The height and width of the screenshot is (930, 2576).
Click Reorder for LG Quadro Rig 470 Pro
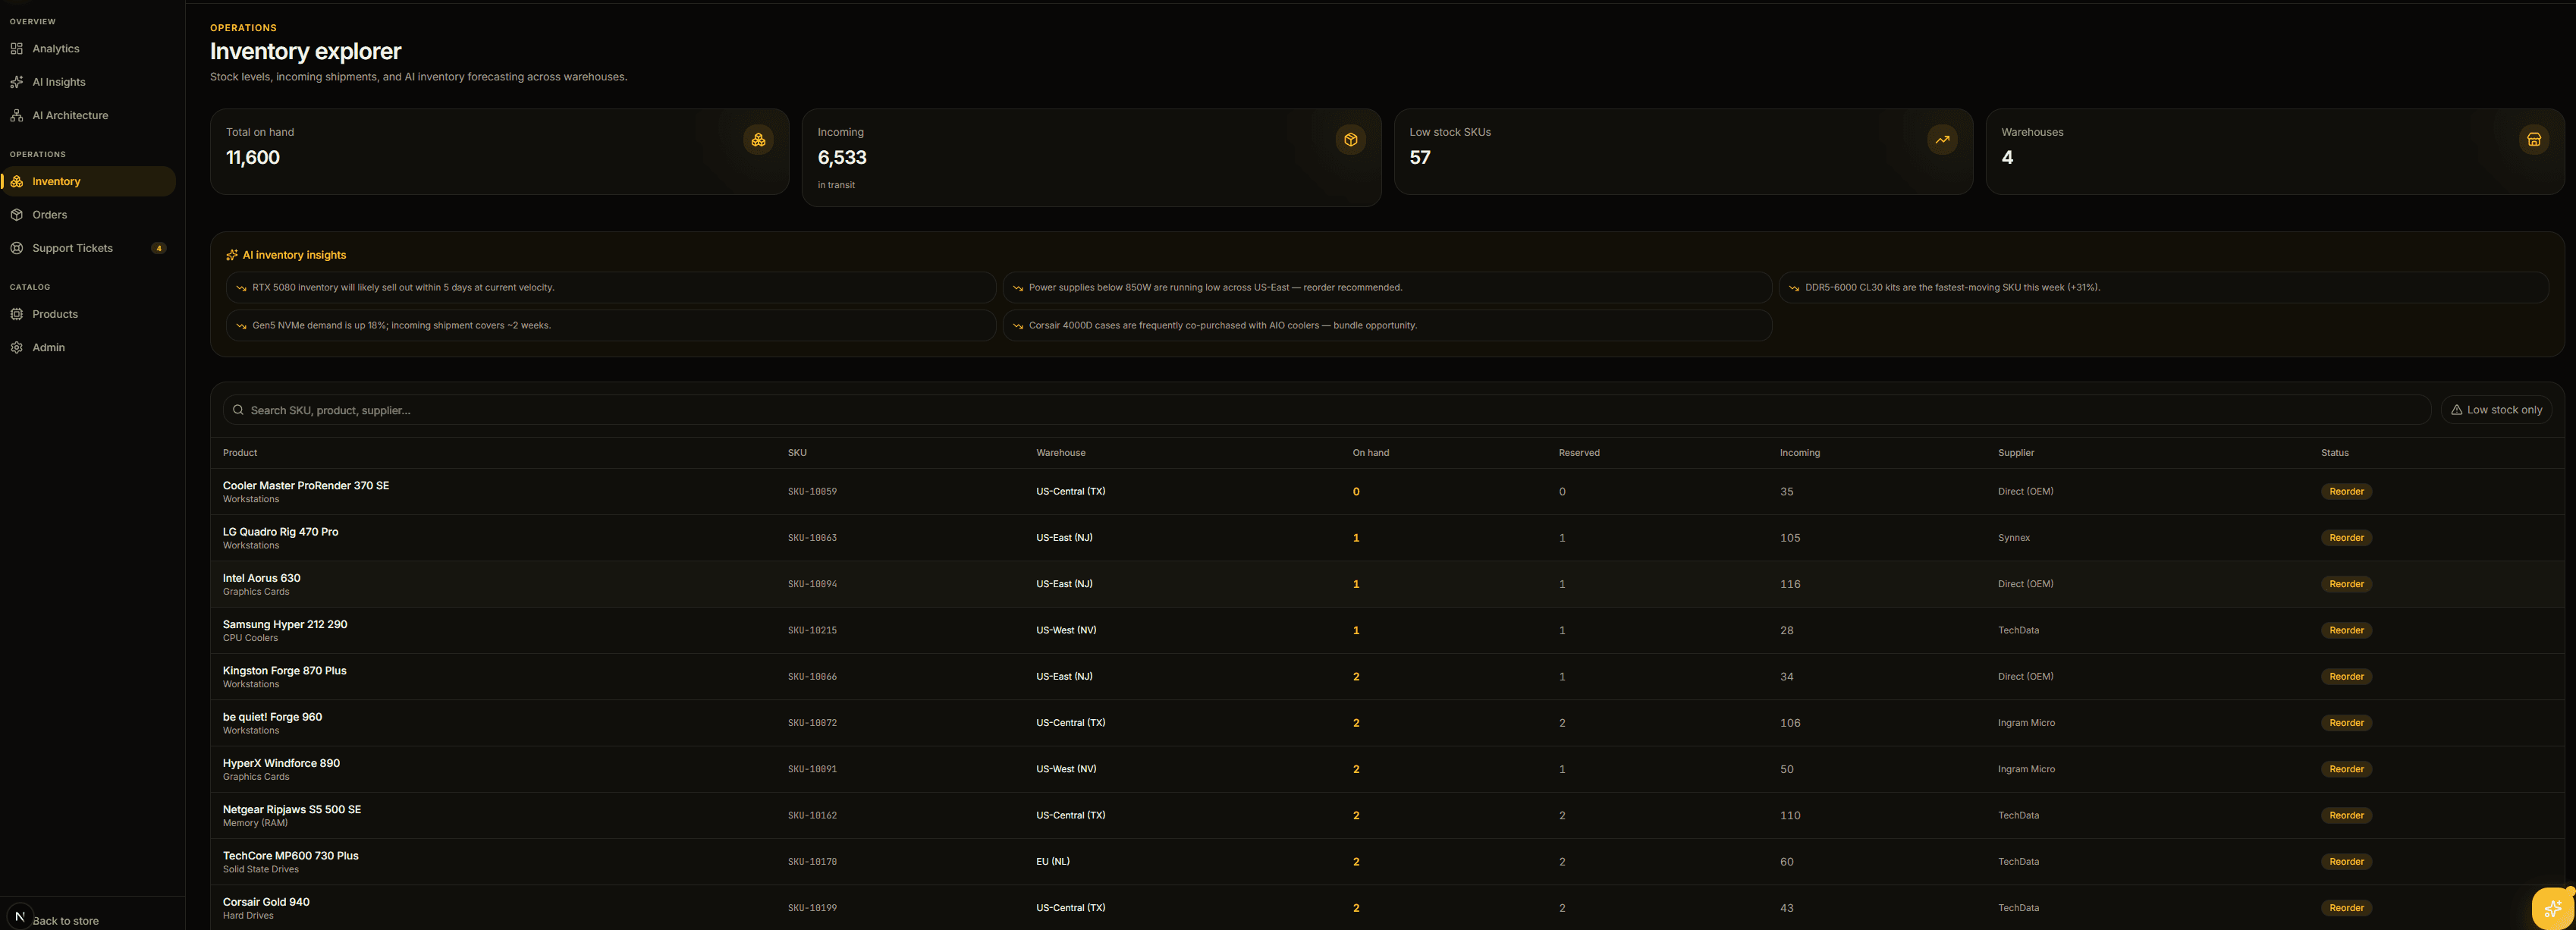click(x=2346, y=538)
